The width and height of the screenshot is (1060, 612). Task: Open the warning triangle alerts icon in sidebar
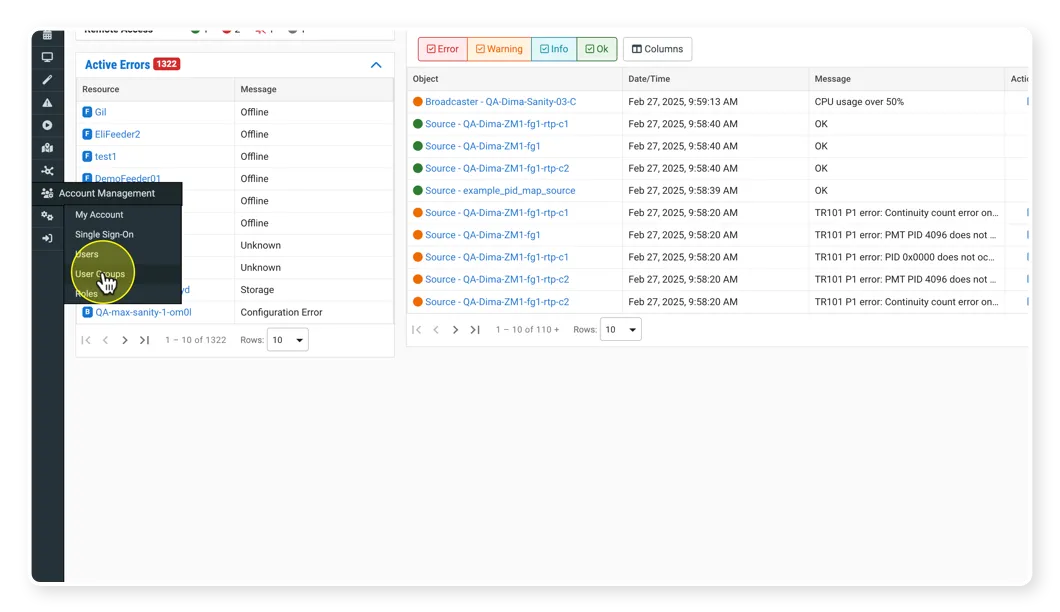[x=47, y=103]
